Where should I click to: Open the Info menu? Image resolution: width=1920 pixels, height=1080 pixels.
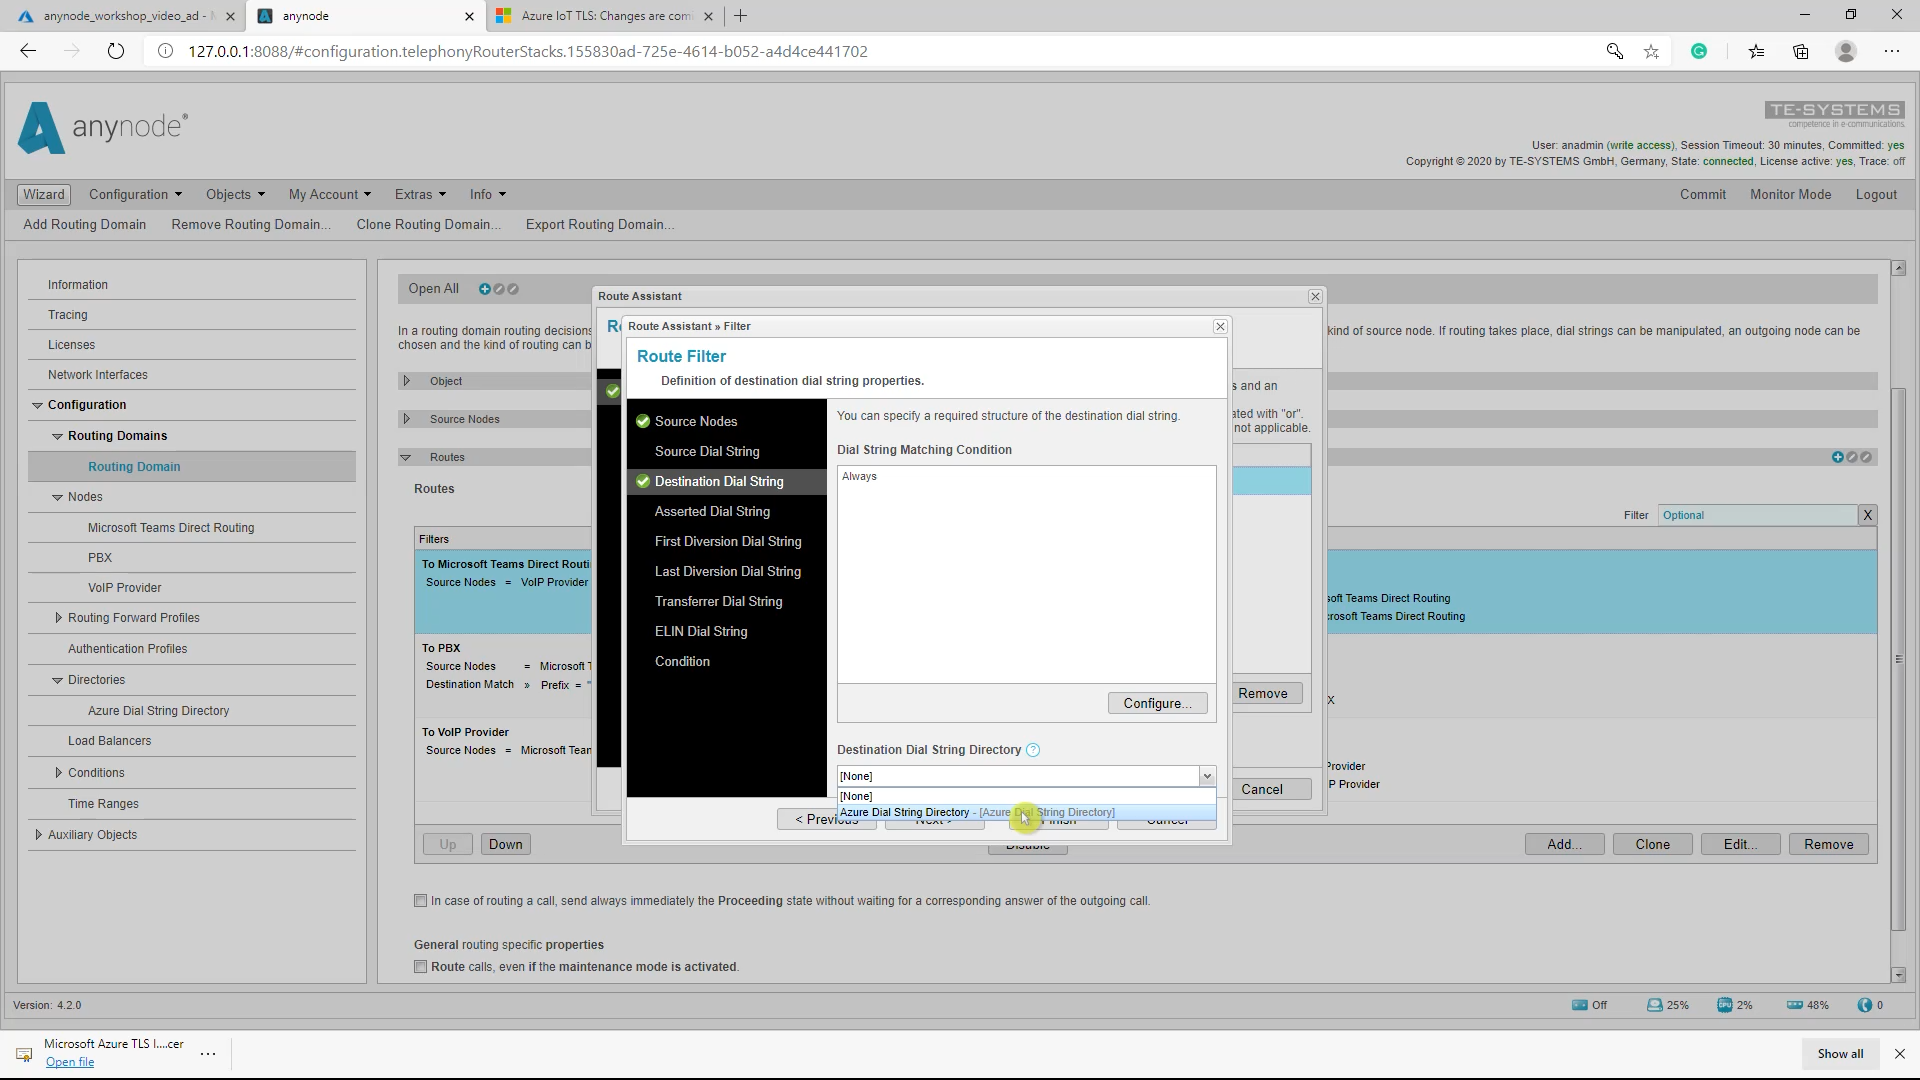tap(488, 195)
